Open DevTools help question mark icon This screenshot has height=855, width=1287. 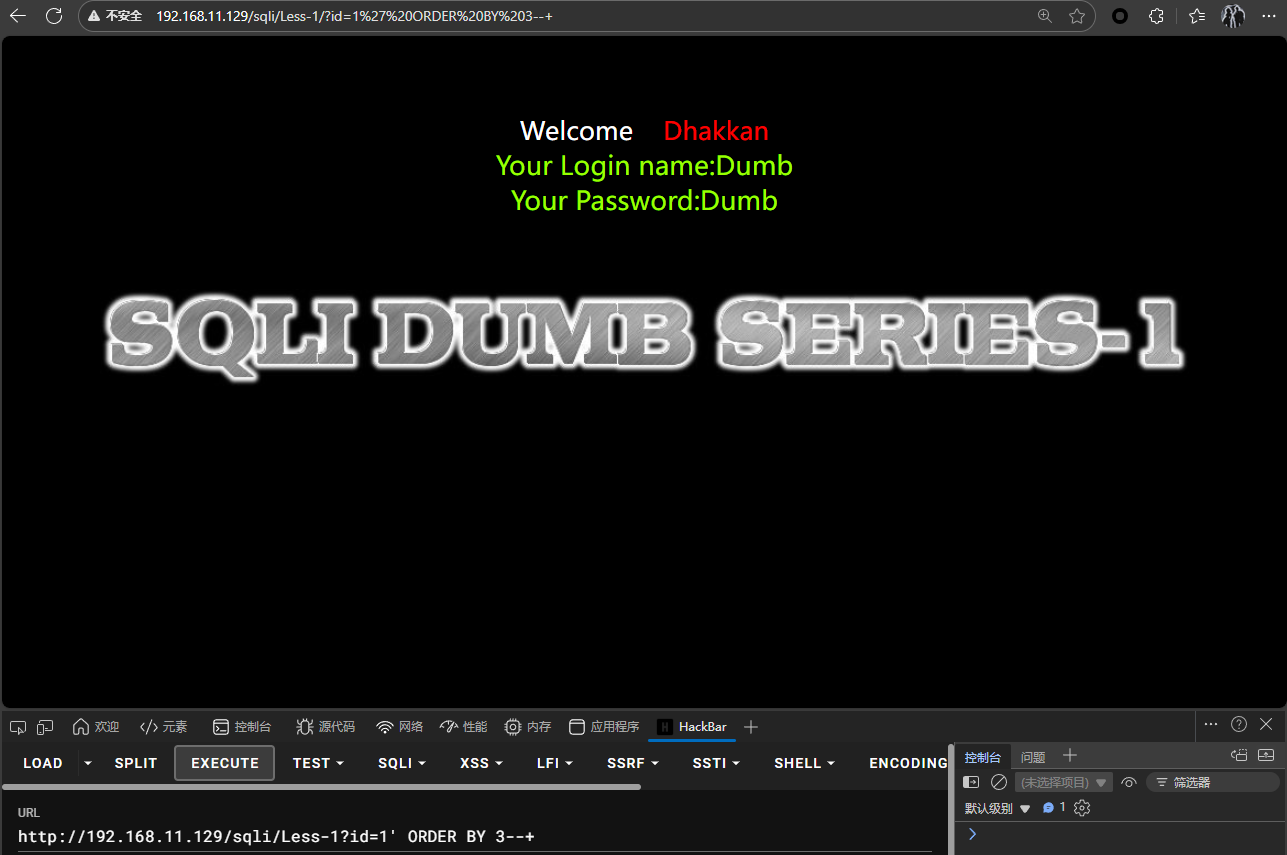click(1239, 724)
